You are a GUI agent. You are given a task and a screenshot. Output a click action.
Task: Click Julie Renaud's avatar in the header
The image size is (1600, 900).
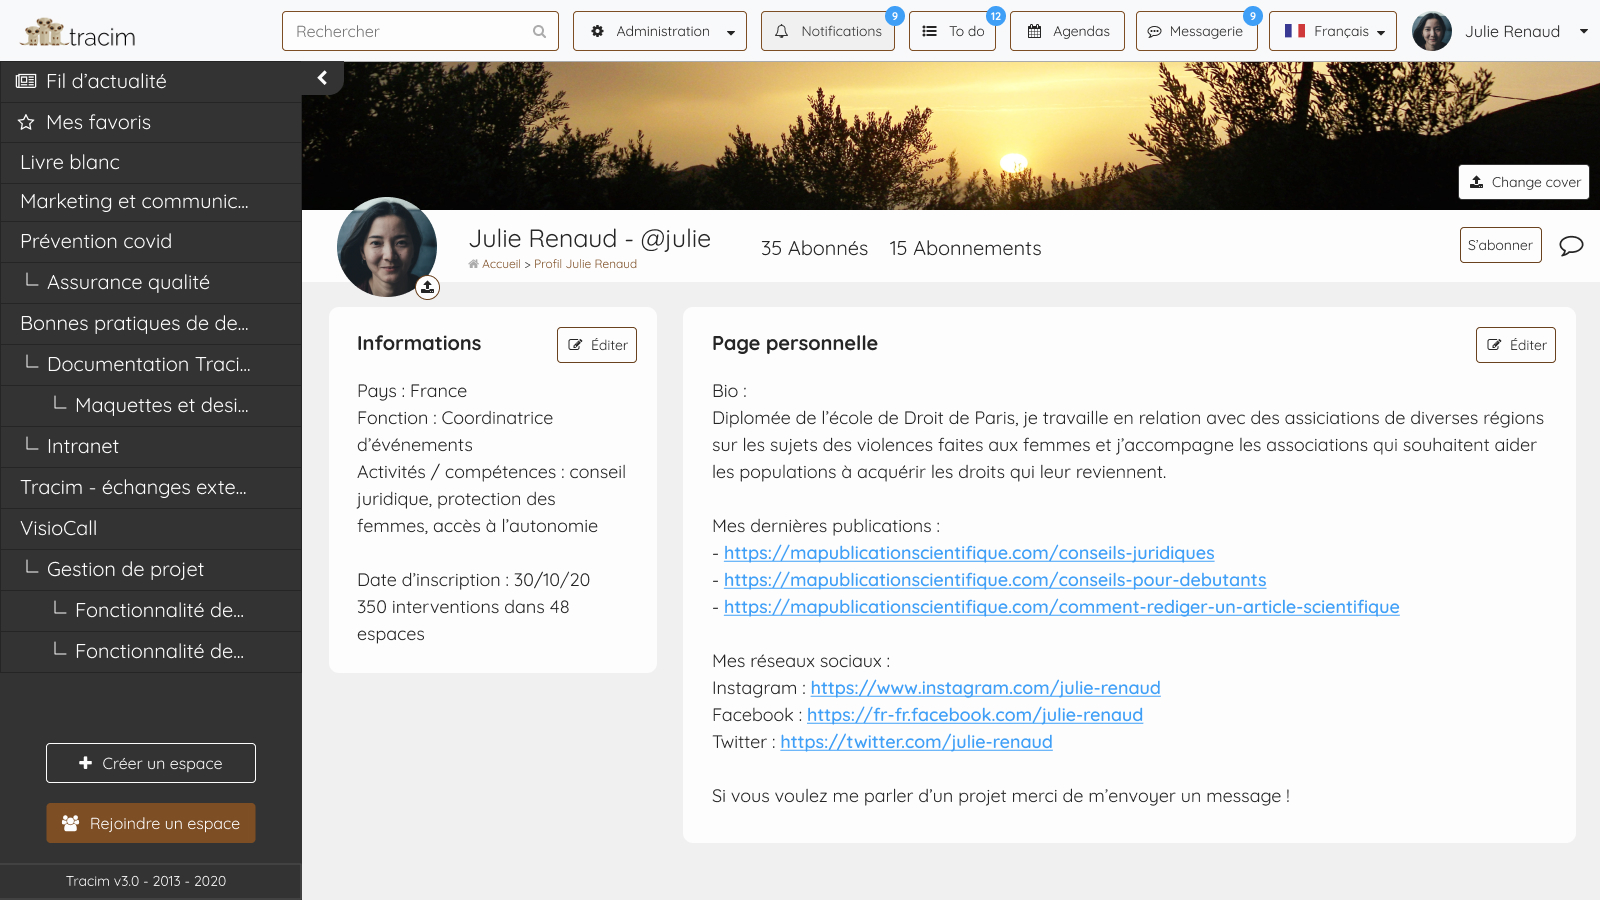click(x=1432, y=31)
